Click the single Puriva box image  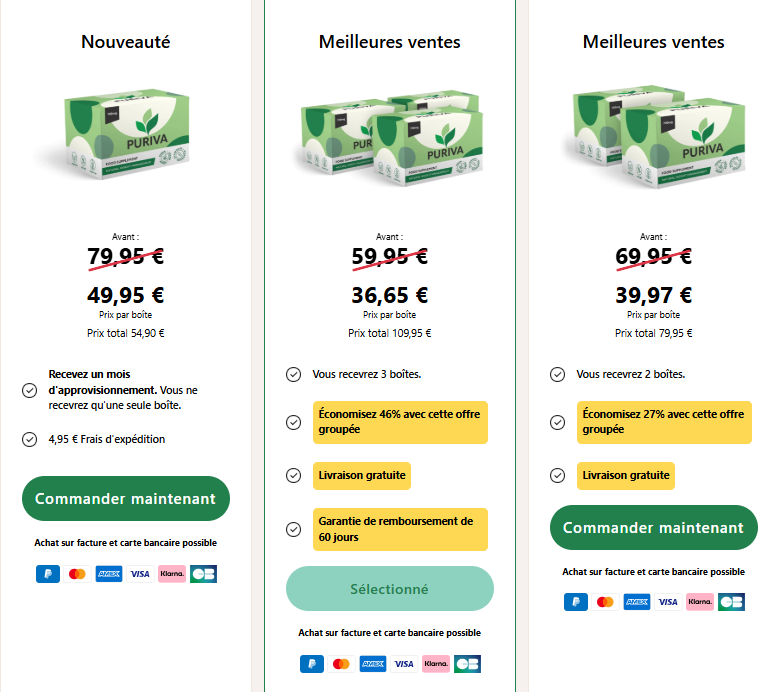pos(126,134)
